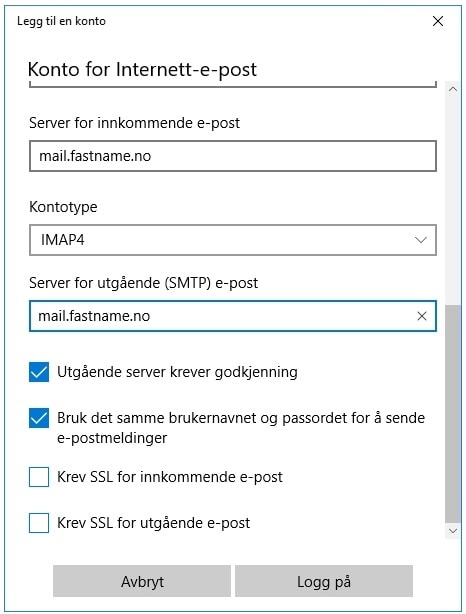466x614 pixels.
Task: Click the e-postmeldinger label text
Action: click(112, 438)
